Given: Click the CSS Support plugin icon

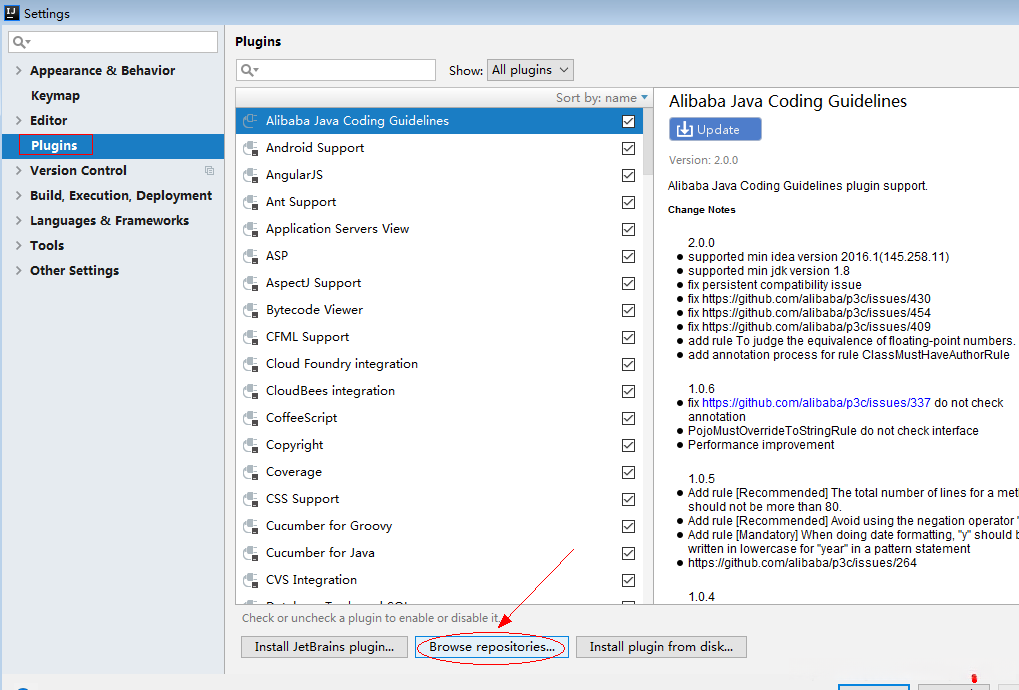Looking at the screenshot, I should 250,499.
